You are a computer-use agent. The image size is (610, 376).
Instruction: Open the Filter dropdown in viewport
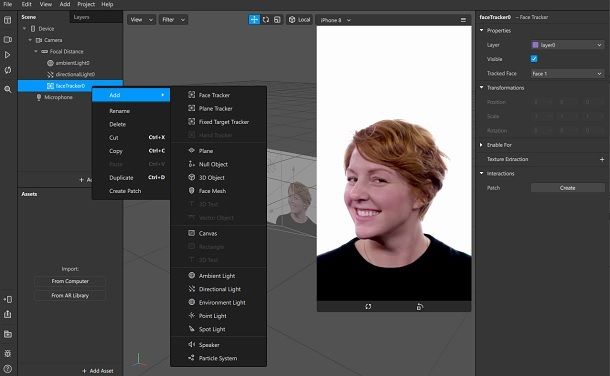(x=173, y=20)
